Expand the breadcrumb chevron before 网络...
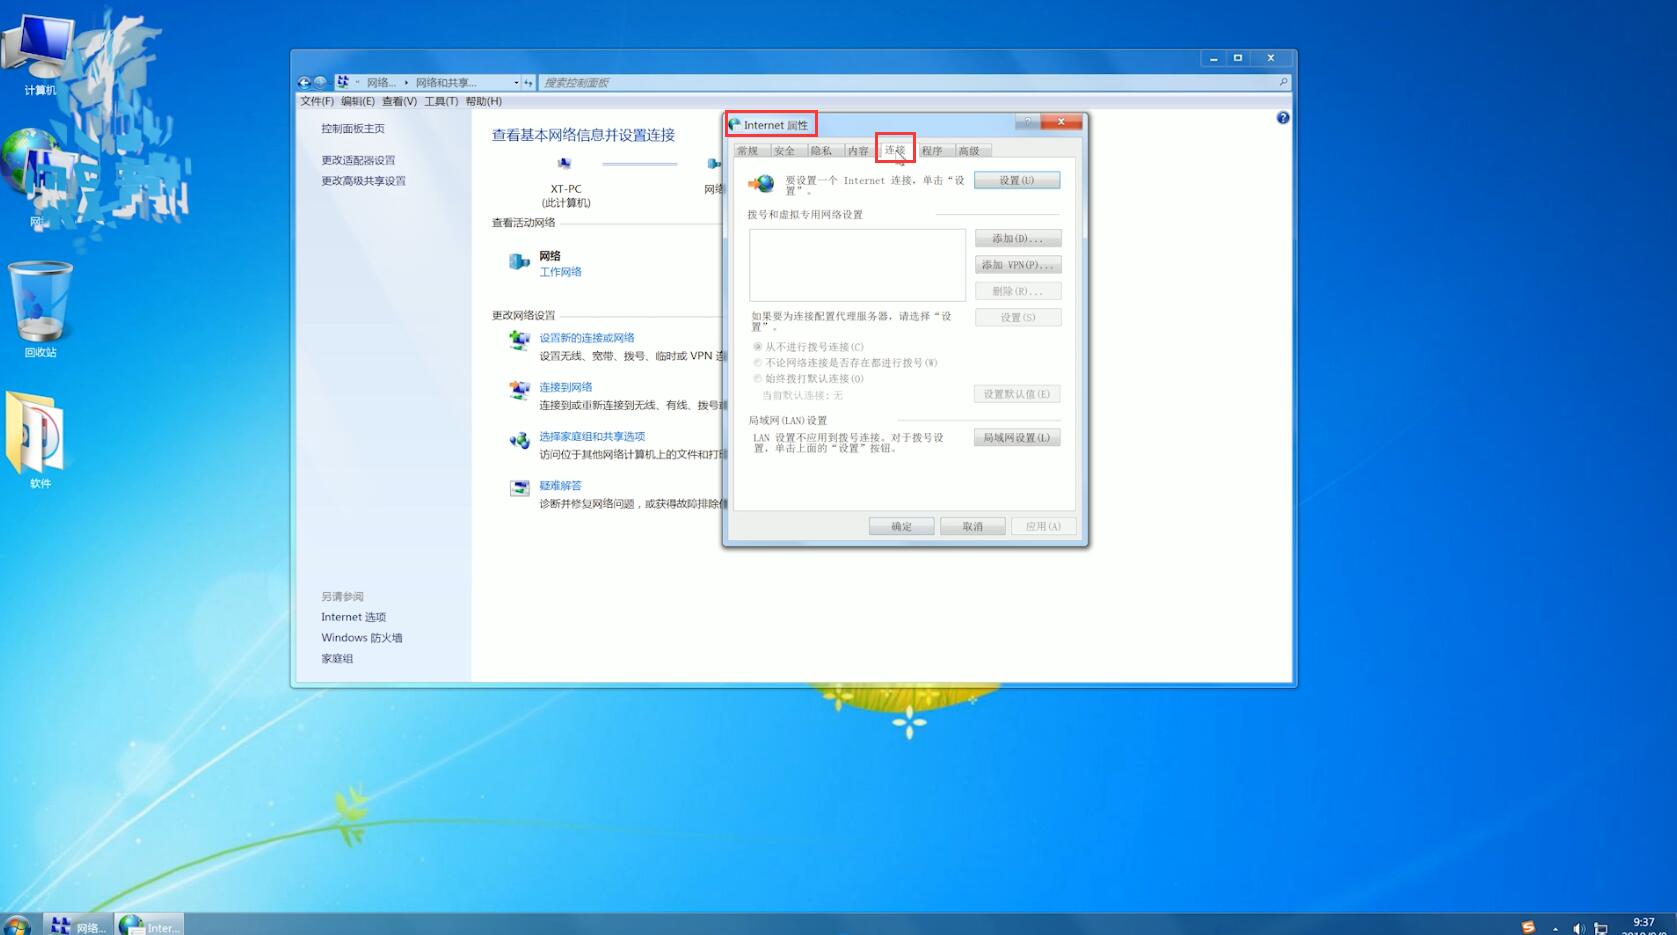Screen dimensions: 1677x935 (x=357, y=83)
